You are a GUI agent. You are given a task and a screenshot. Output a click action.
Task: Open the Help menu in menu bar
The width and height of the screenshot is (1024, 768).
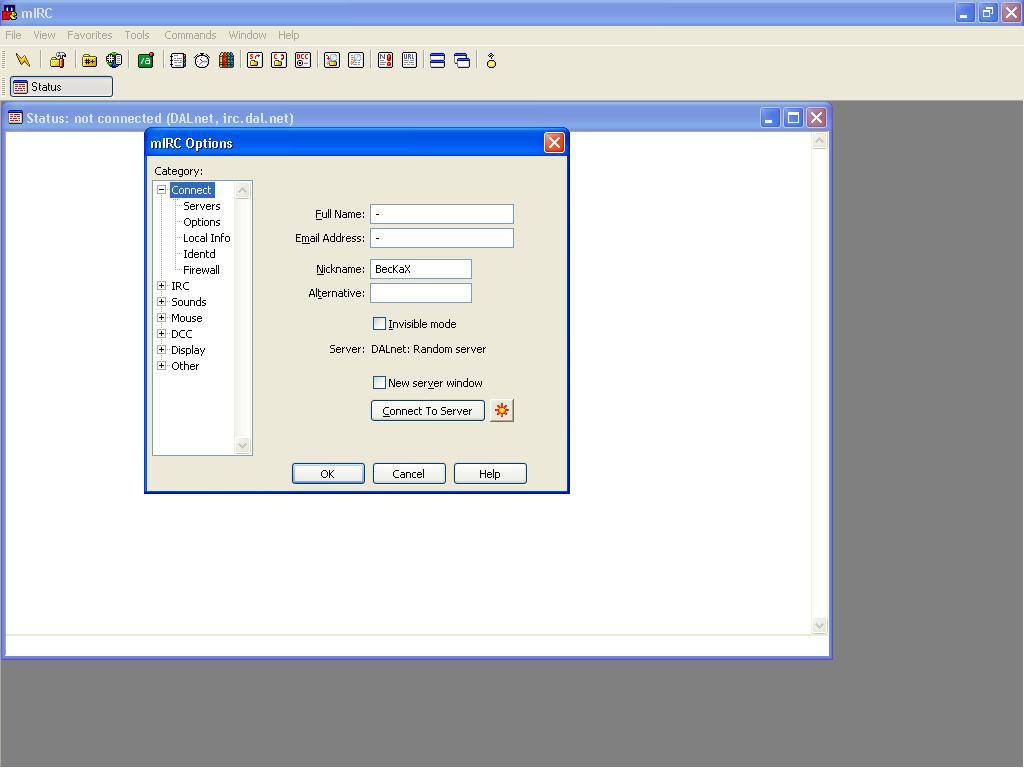(288, 35)
